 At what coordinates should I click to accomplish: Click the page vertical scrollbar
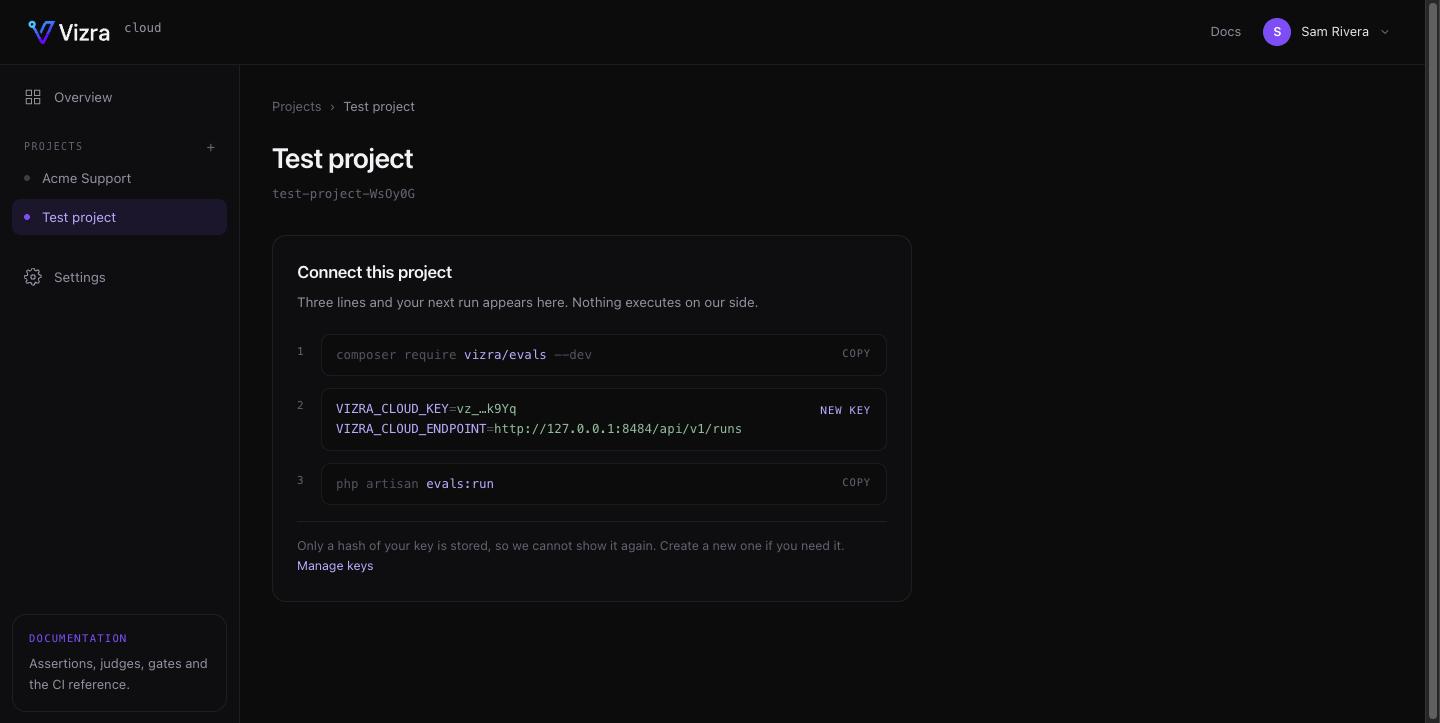[x=1432, y=361]
